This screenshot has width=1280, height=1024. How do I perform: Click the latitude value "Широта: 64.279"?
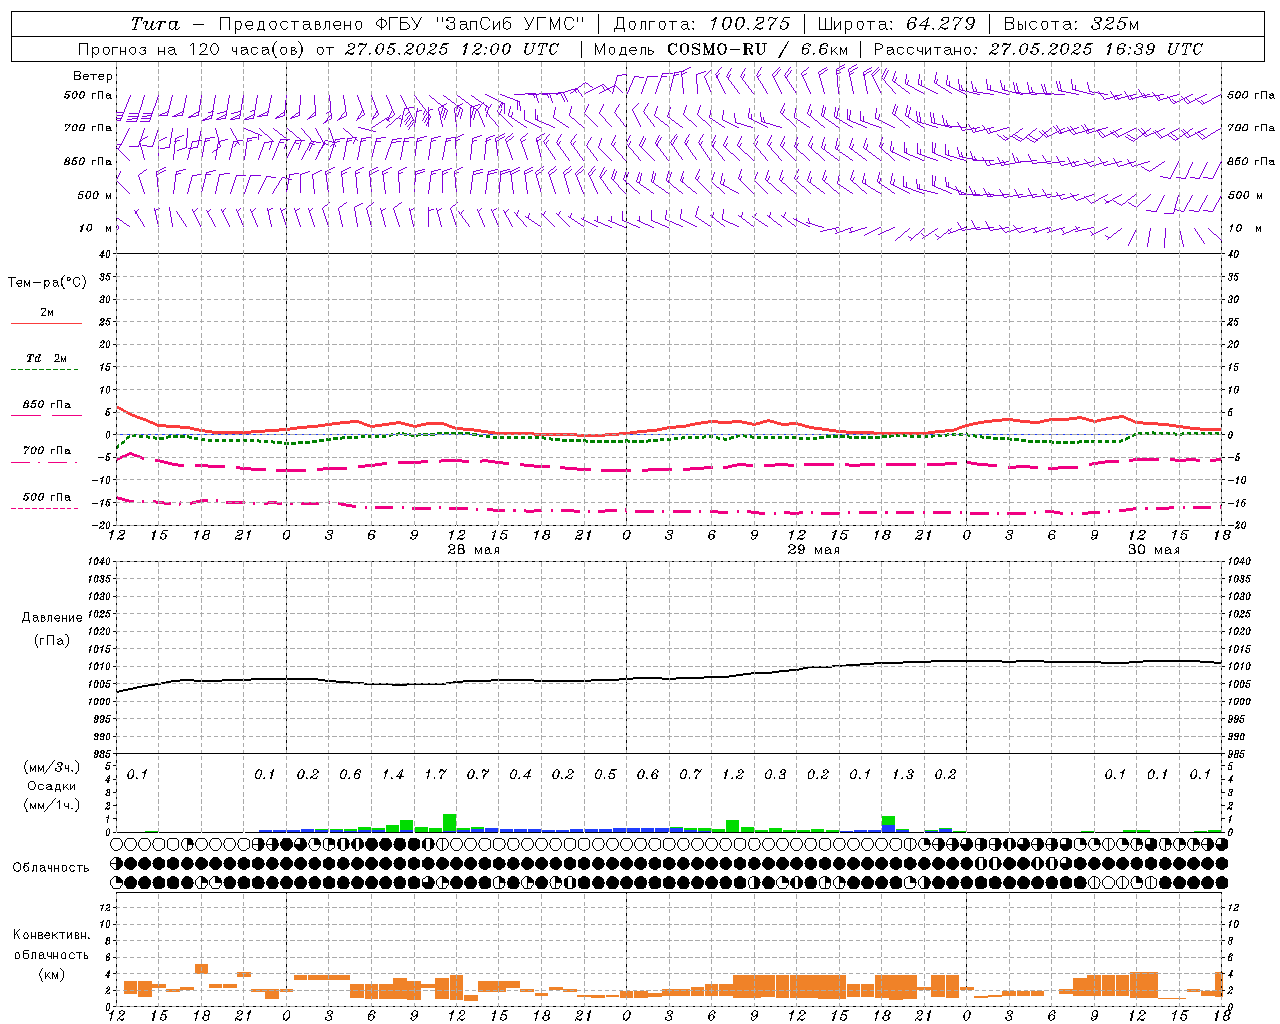pos(896,24)
